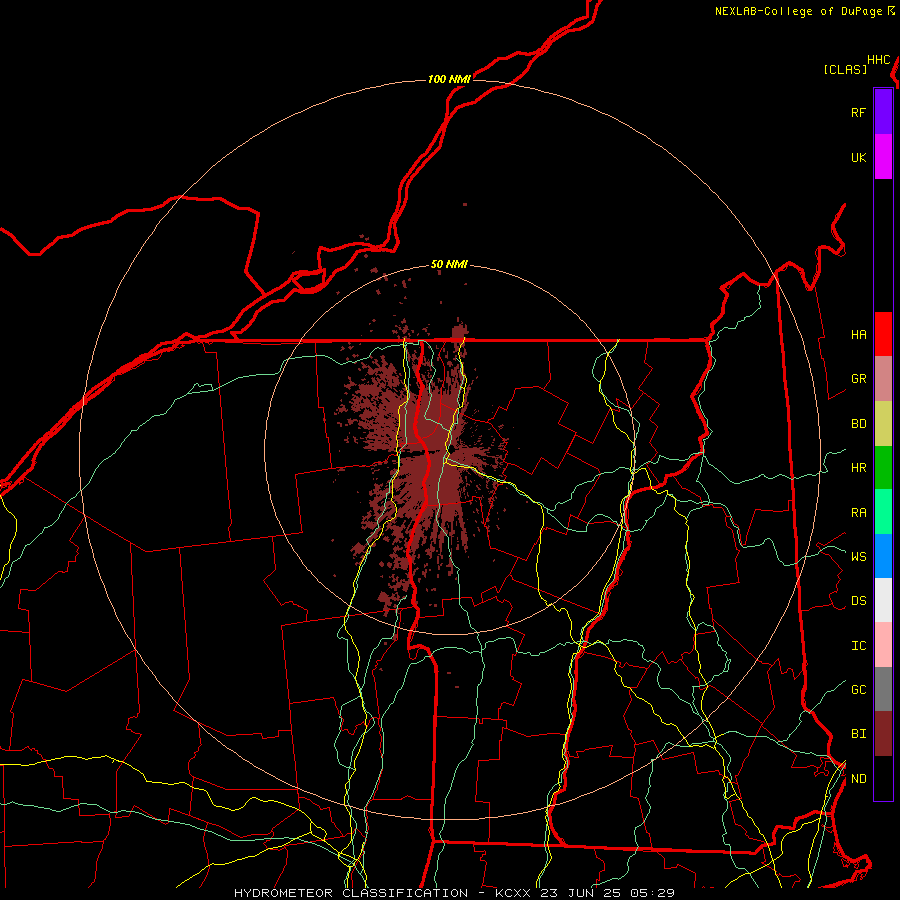
Task: Select the BD yellow legend block
Action: [883, 424]
